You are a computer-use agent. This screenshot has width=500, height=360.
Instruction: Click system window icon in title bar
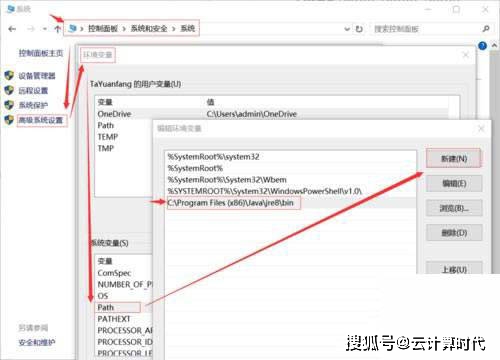[11, 9]
